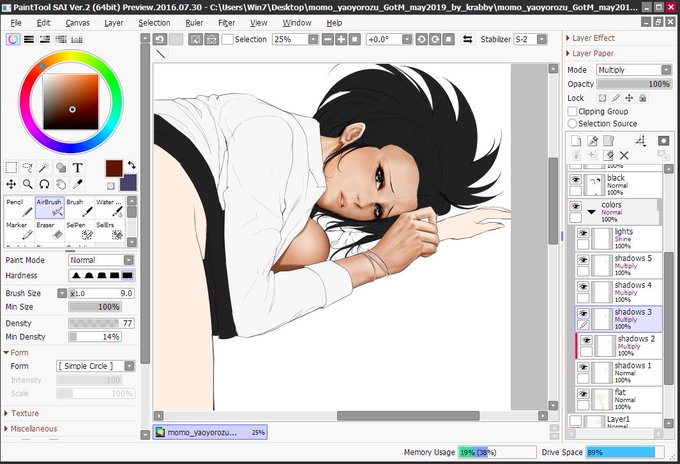This screenshot has width=680, height=464.
Task: Delete layer with X icon
Action: [x=624, y=155]
